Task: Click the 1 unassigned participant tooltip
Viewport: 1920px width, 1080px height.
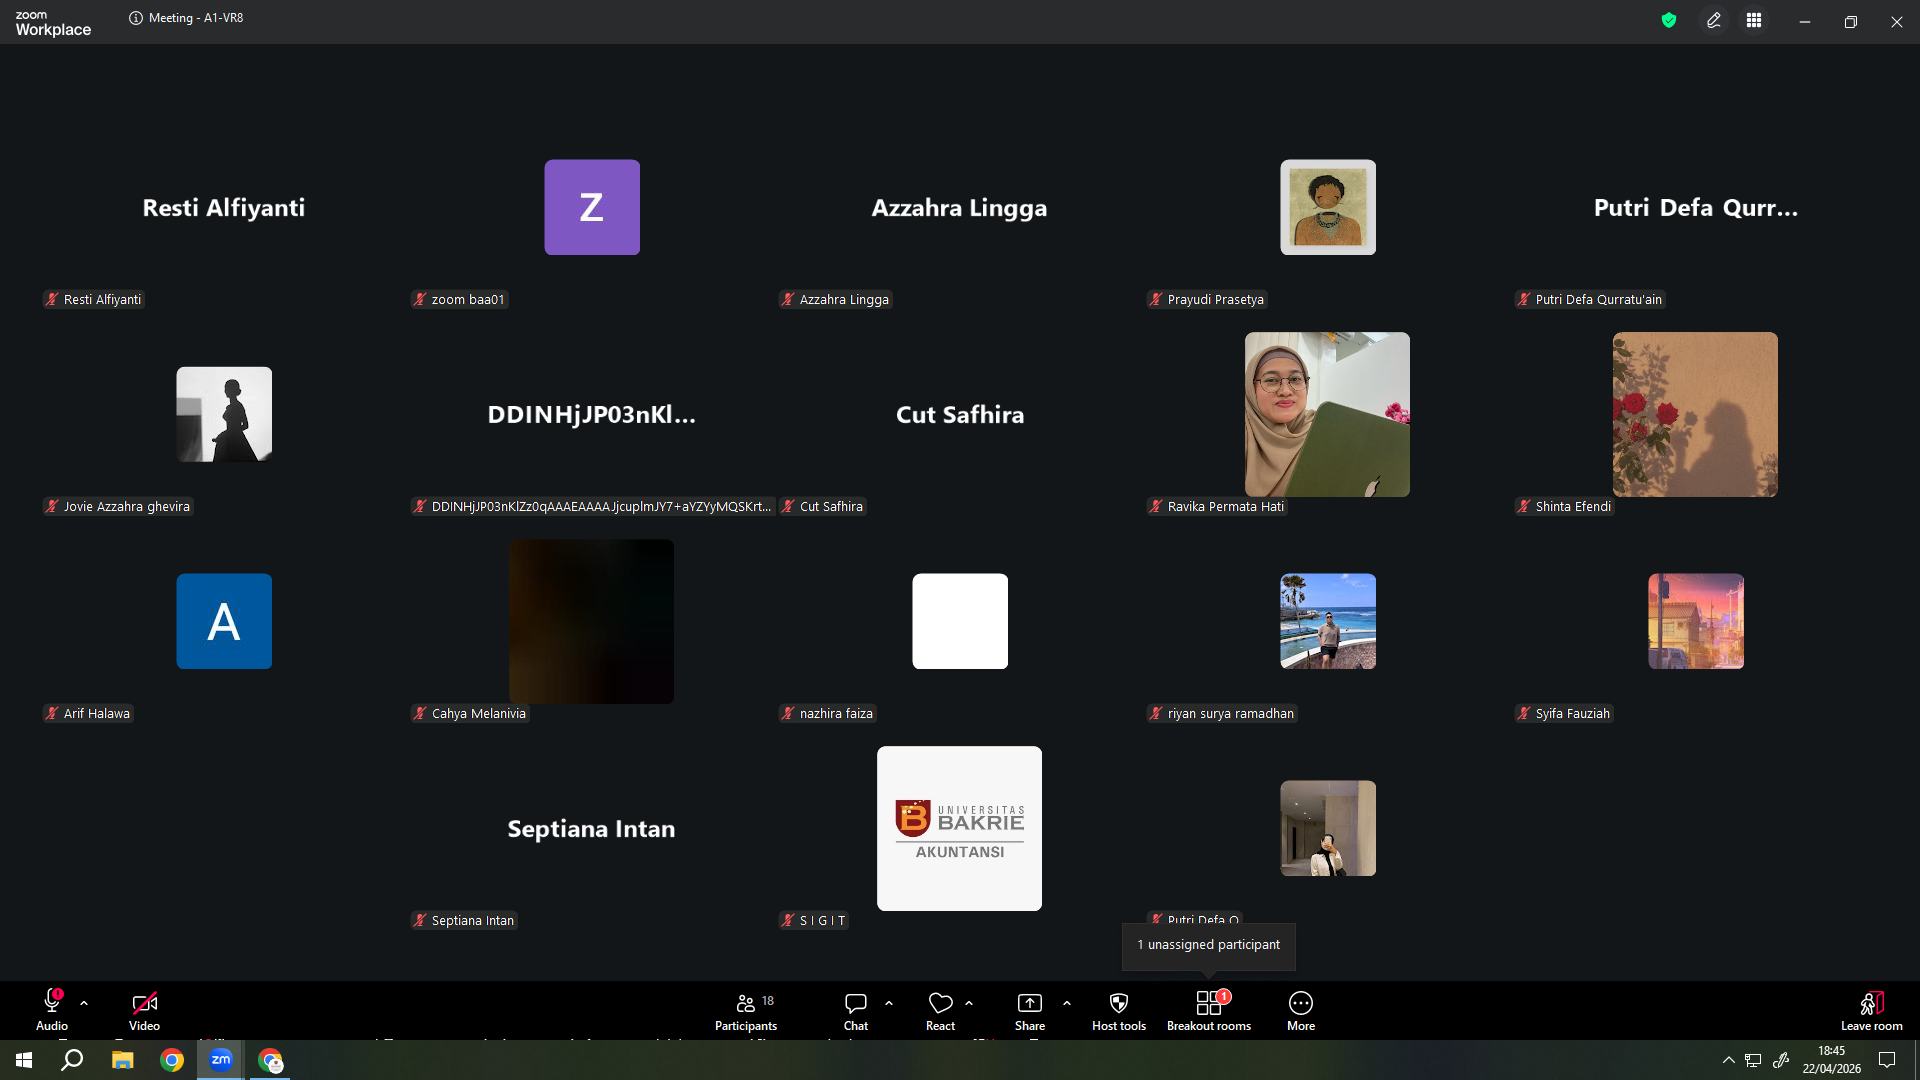Action: (x=1209, y=945)
